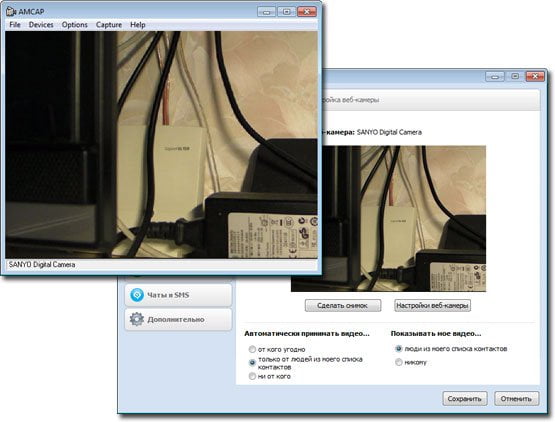The width and height of the screenshot is (555, 422).
Task: Click the Сохранить button
Action: [464, 399]
